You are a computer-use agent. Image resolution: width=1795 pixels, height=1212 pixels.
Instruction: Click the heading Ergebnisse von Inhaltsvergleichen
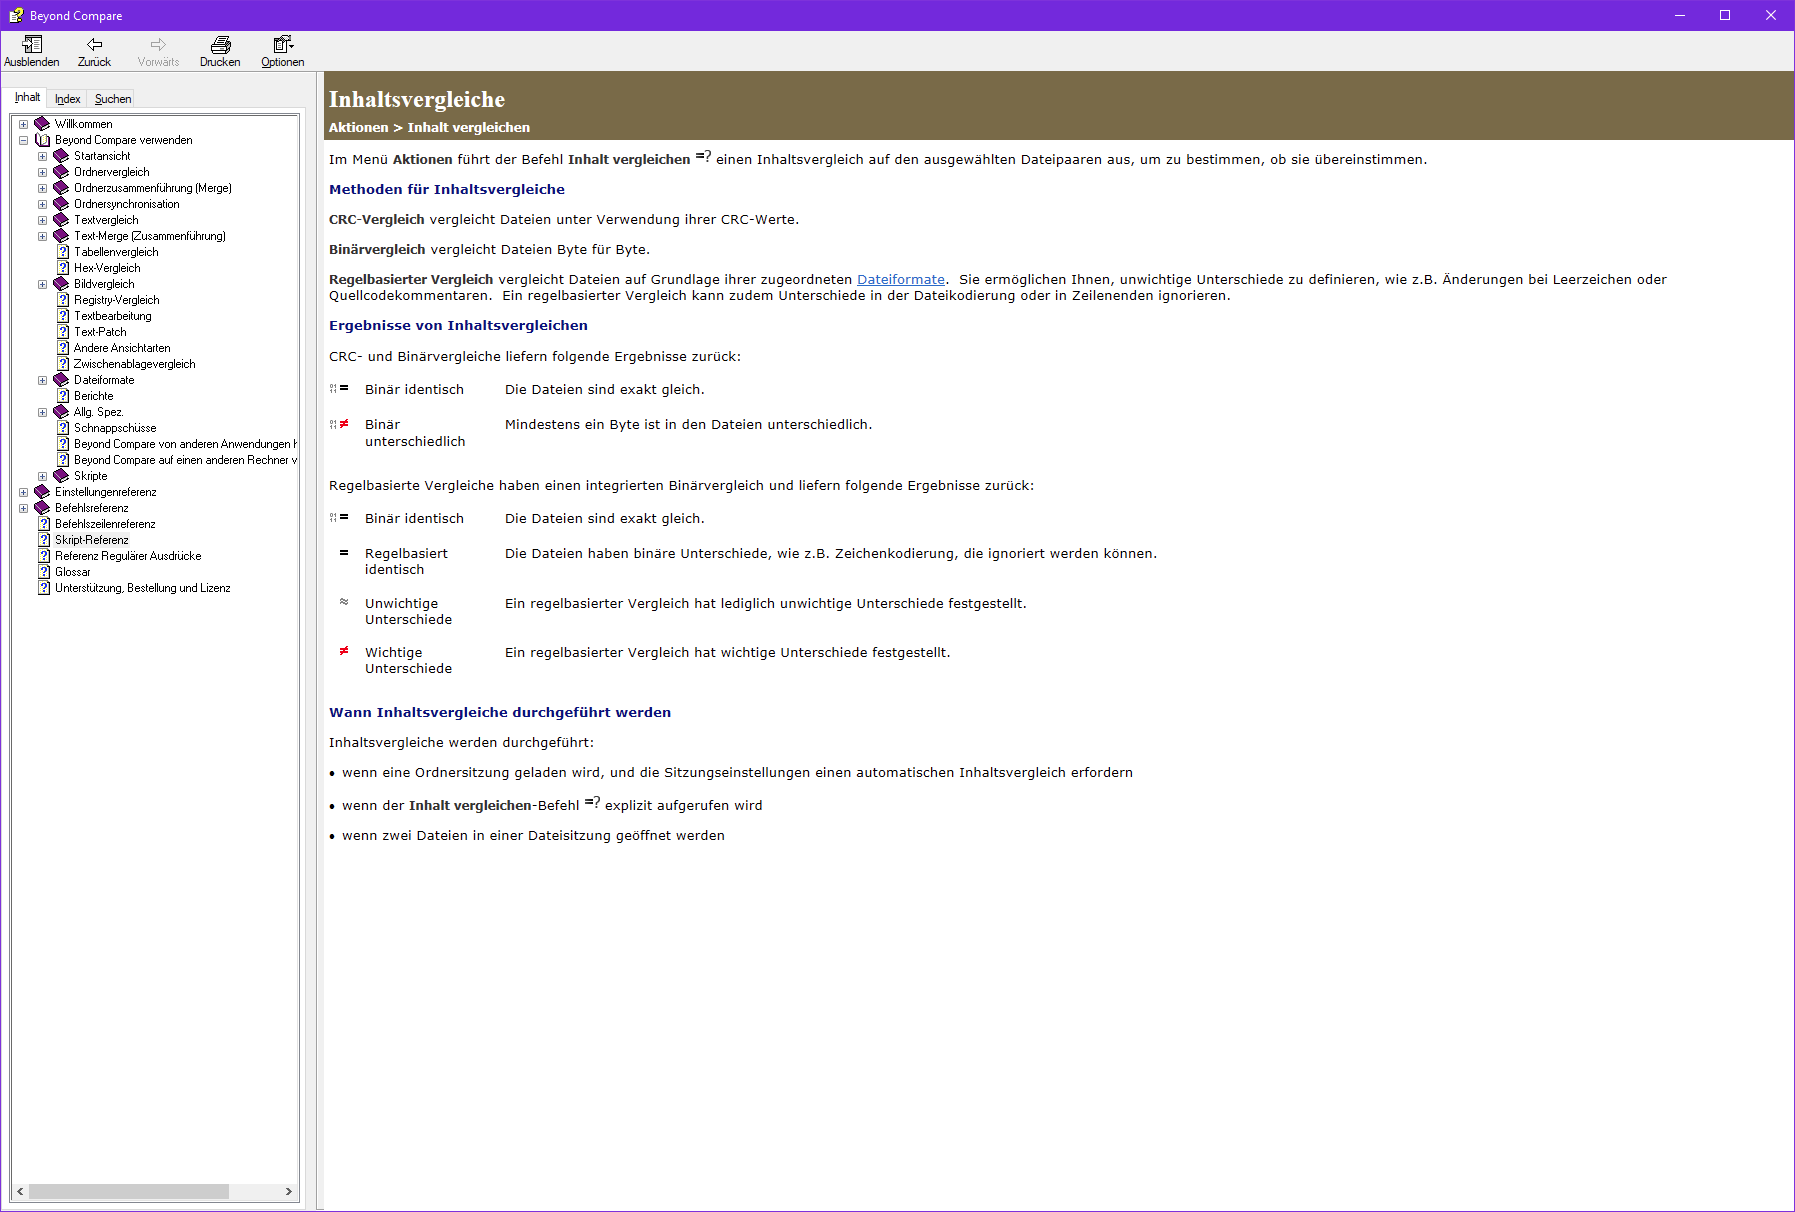458,325
